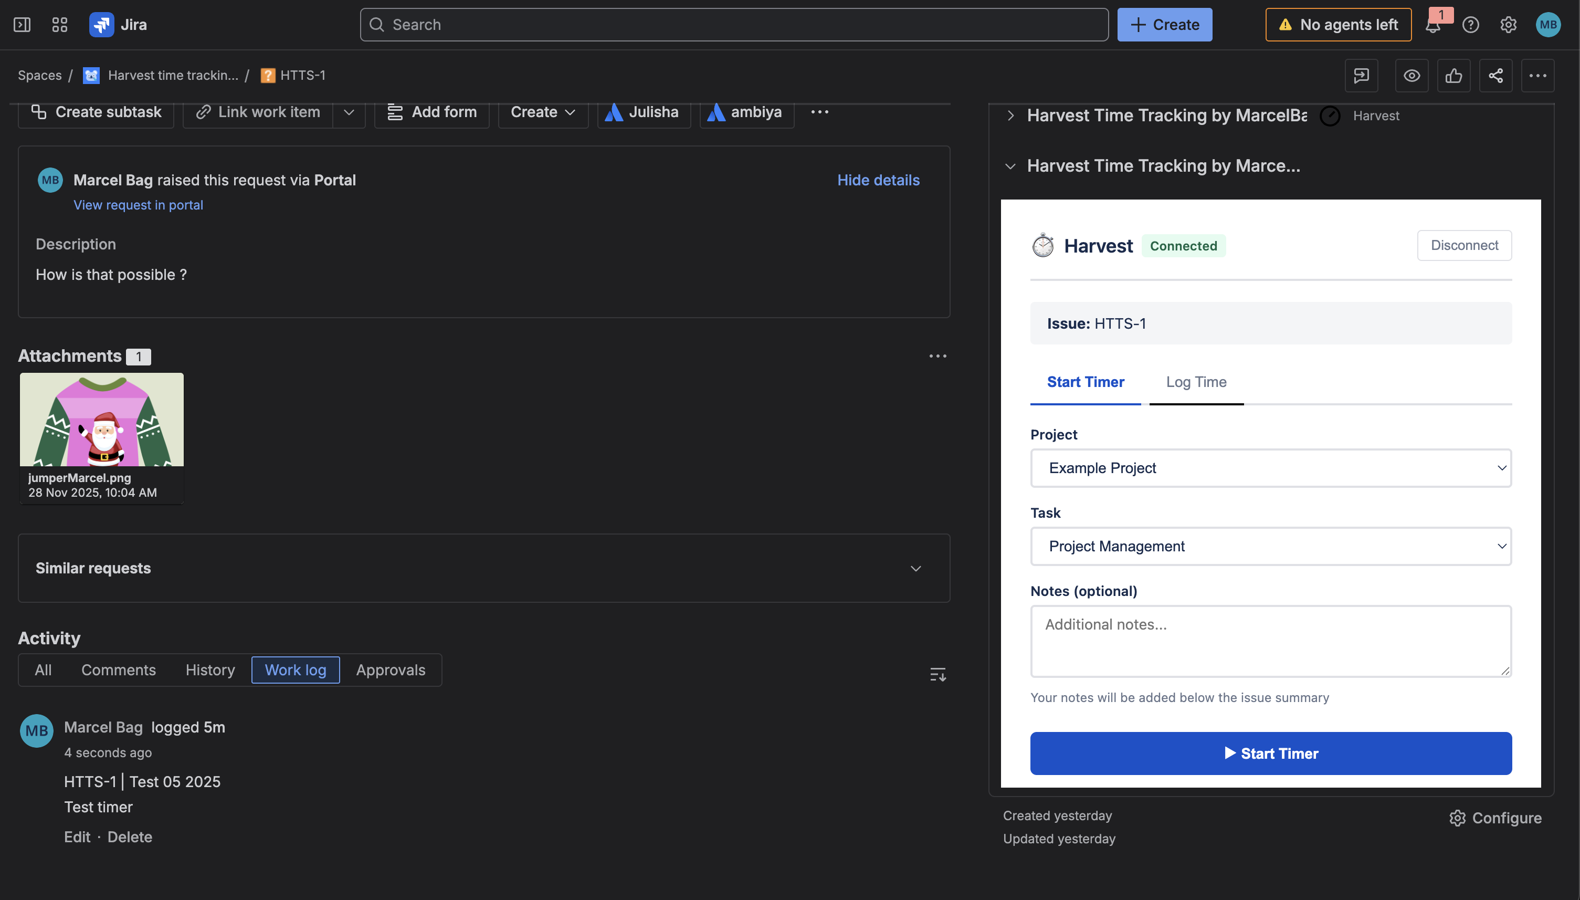The height and width of the screenshot is (900, 1580).
Task: Switch to Log Time tab
Action: 1196,382
